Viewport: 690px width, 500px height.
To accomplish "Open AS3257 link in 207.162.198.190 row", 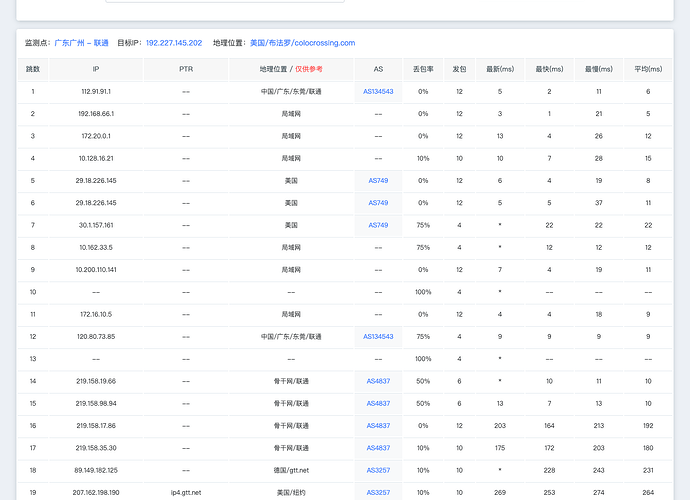I will click(x=378, y=493).
